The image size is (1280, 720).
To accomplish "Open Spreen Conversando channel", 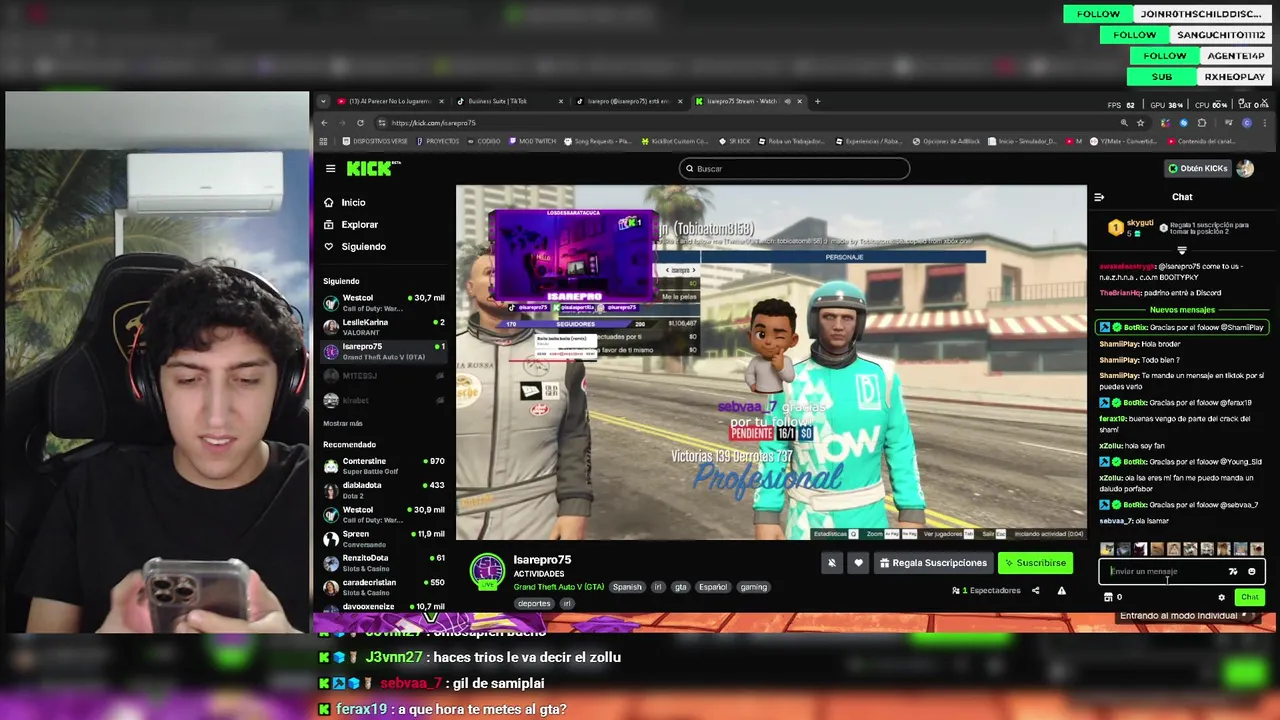I will 384,538.
